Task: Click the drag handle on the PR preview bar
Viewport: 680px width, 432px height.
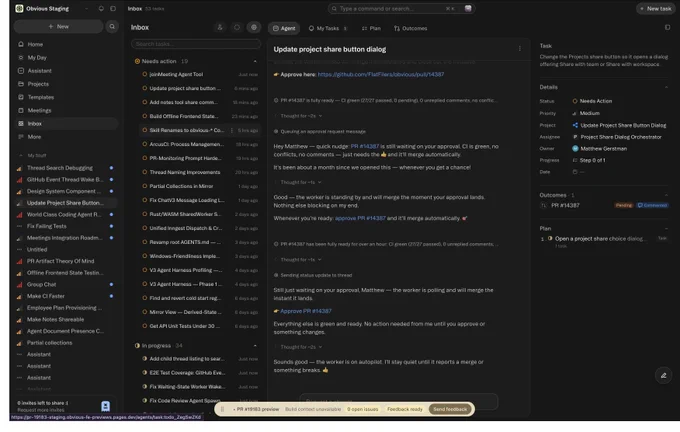Action: [x=222, y=409]
